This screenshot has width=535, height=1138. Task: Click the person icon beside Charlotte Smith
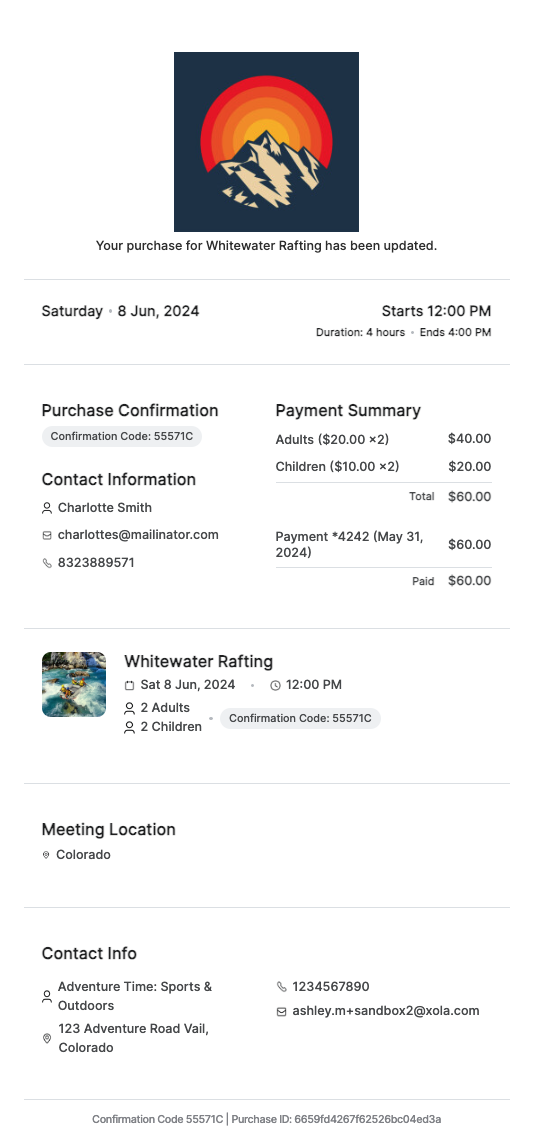click(x=47, y=508)
